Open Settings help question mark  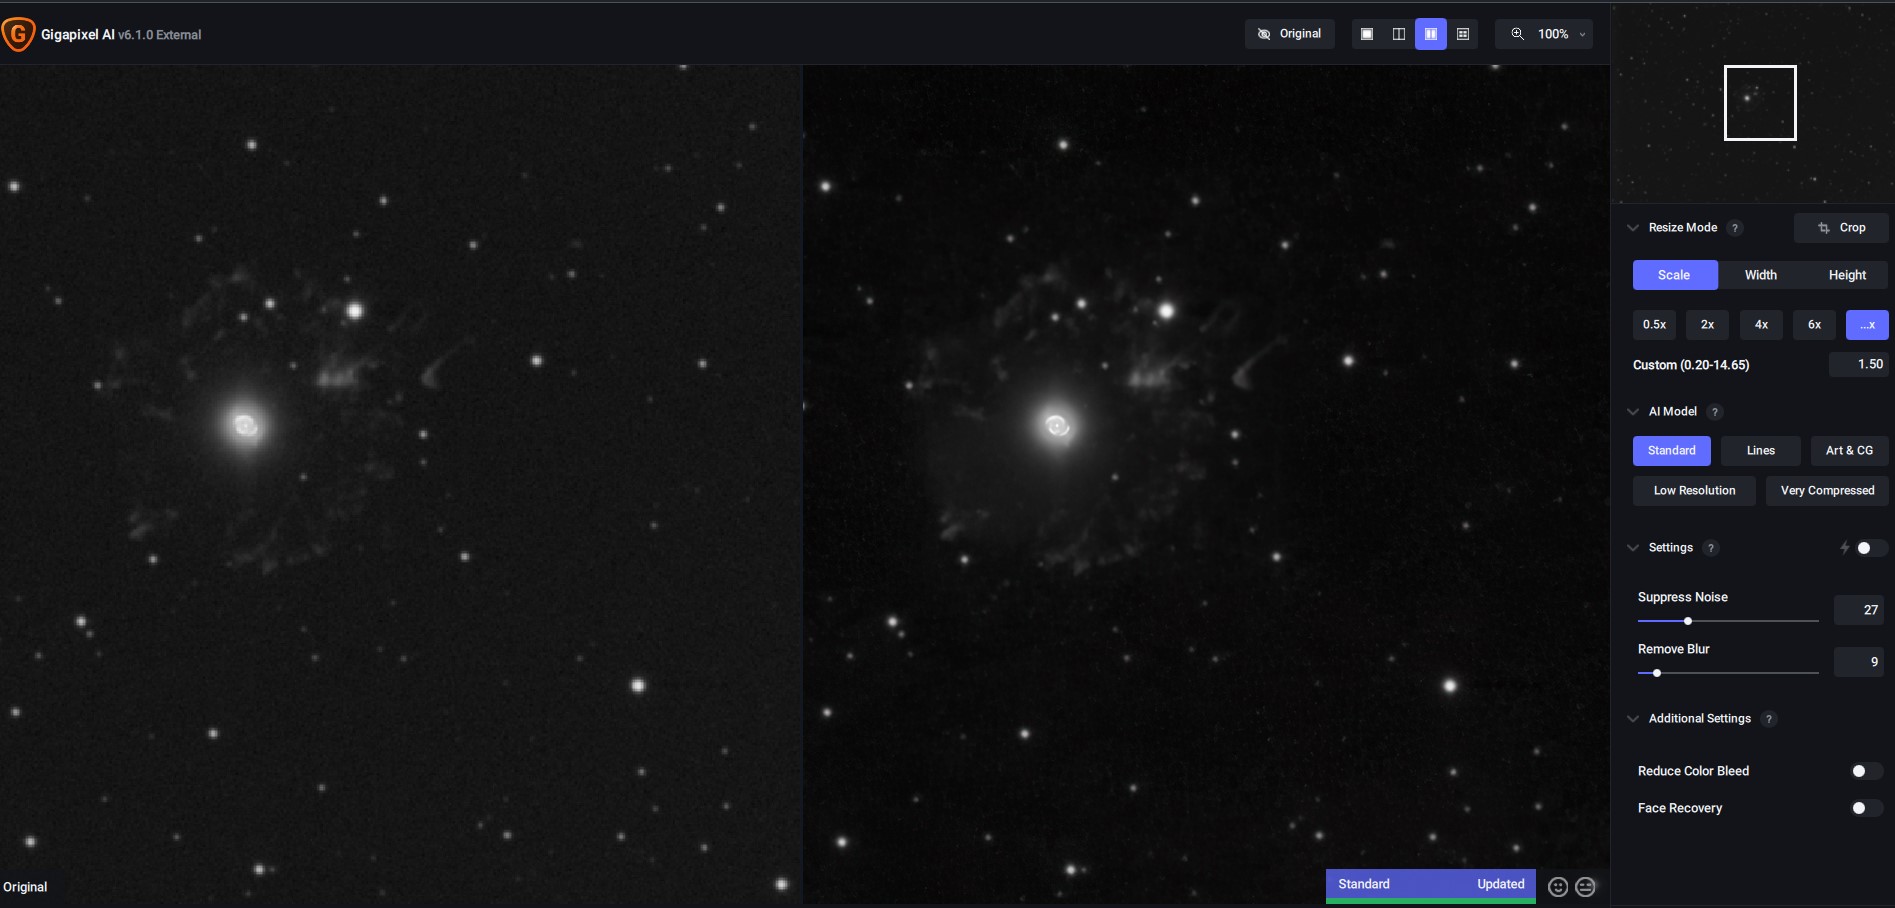click(1711, 548)
